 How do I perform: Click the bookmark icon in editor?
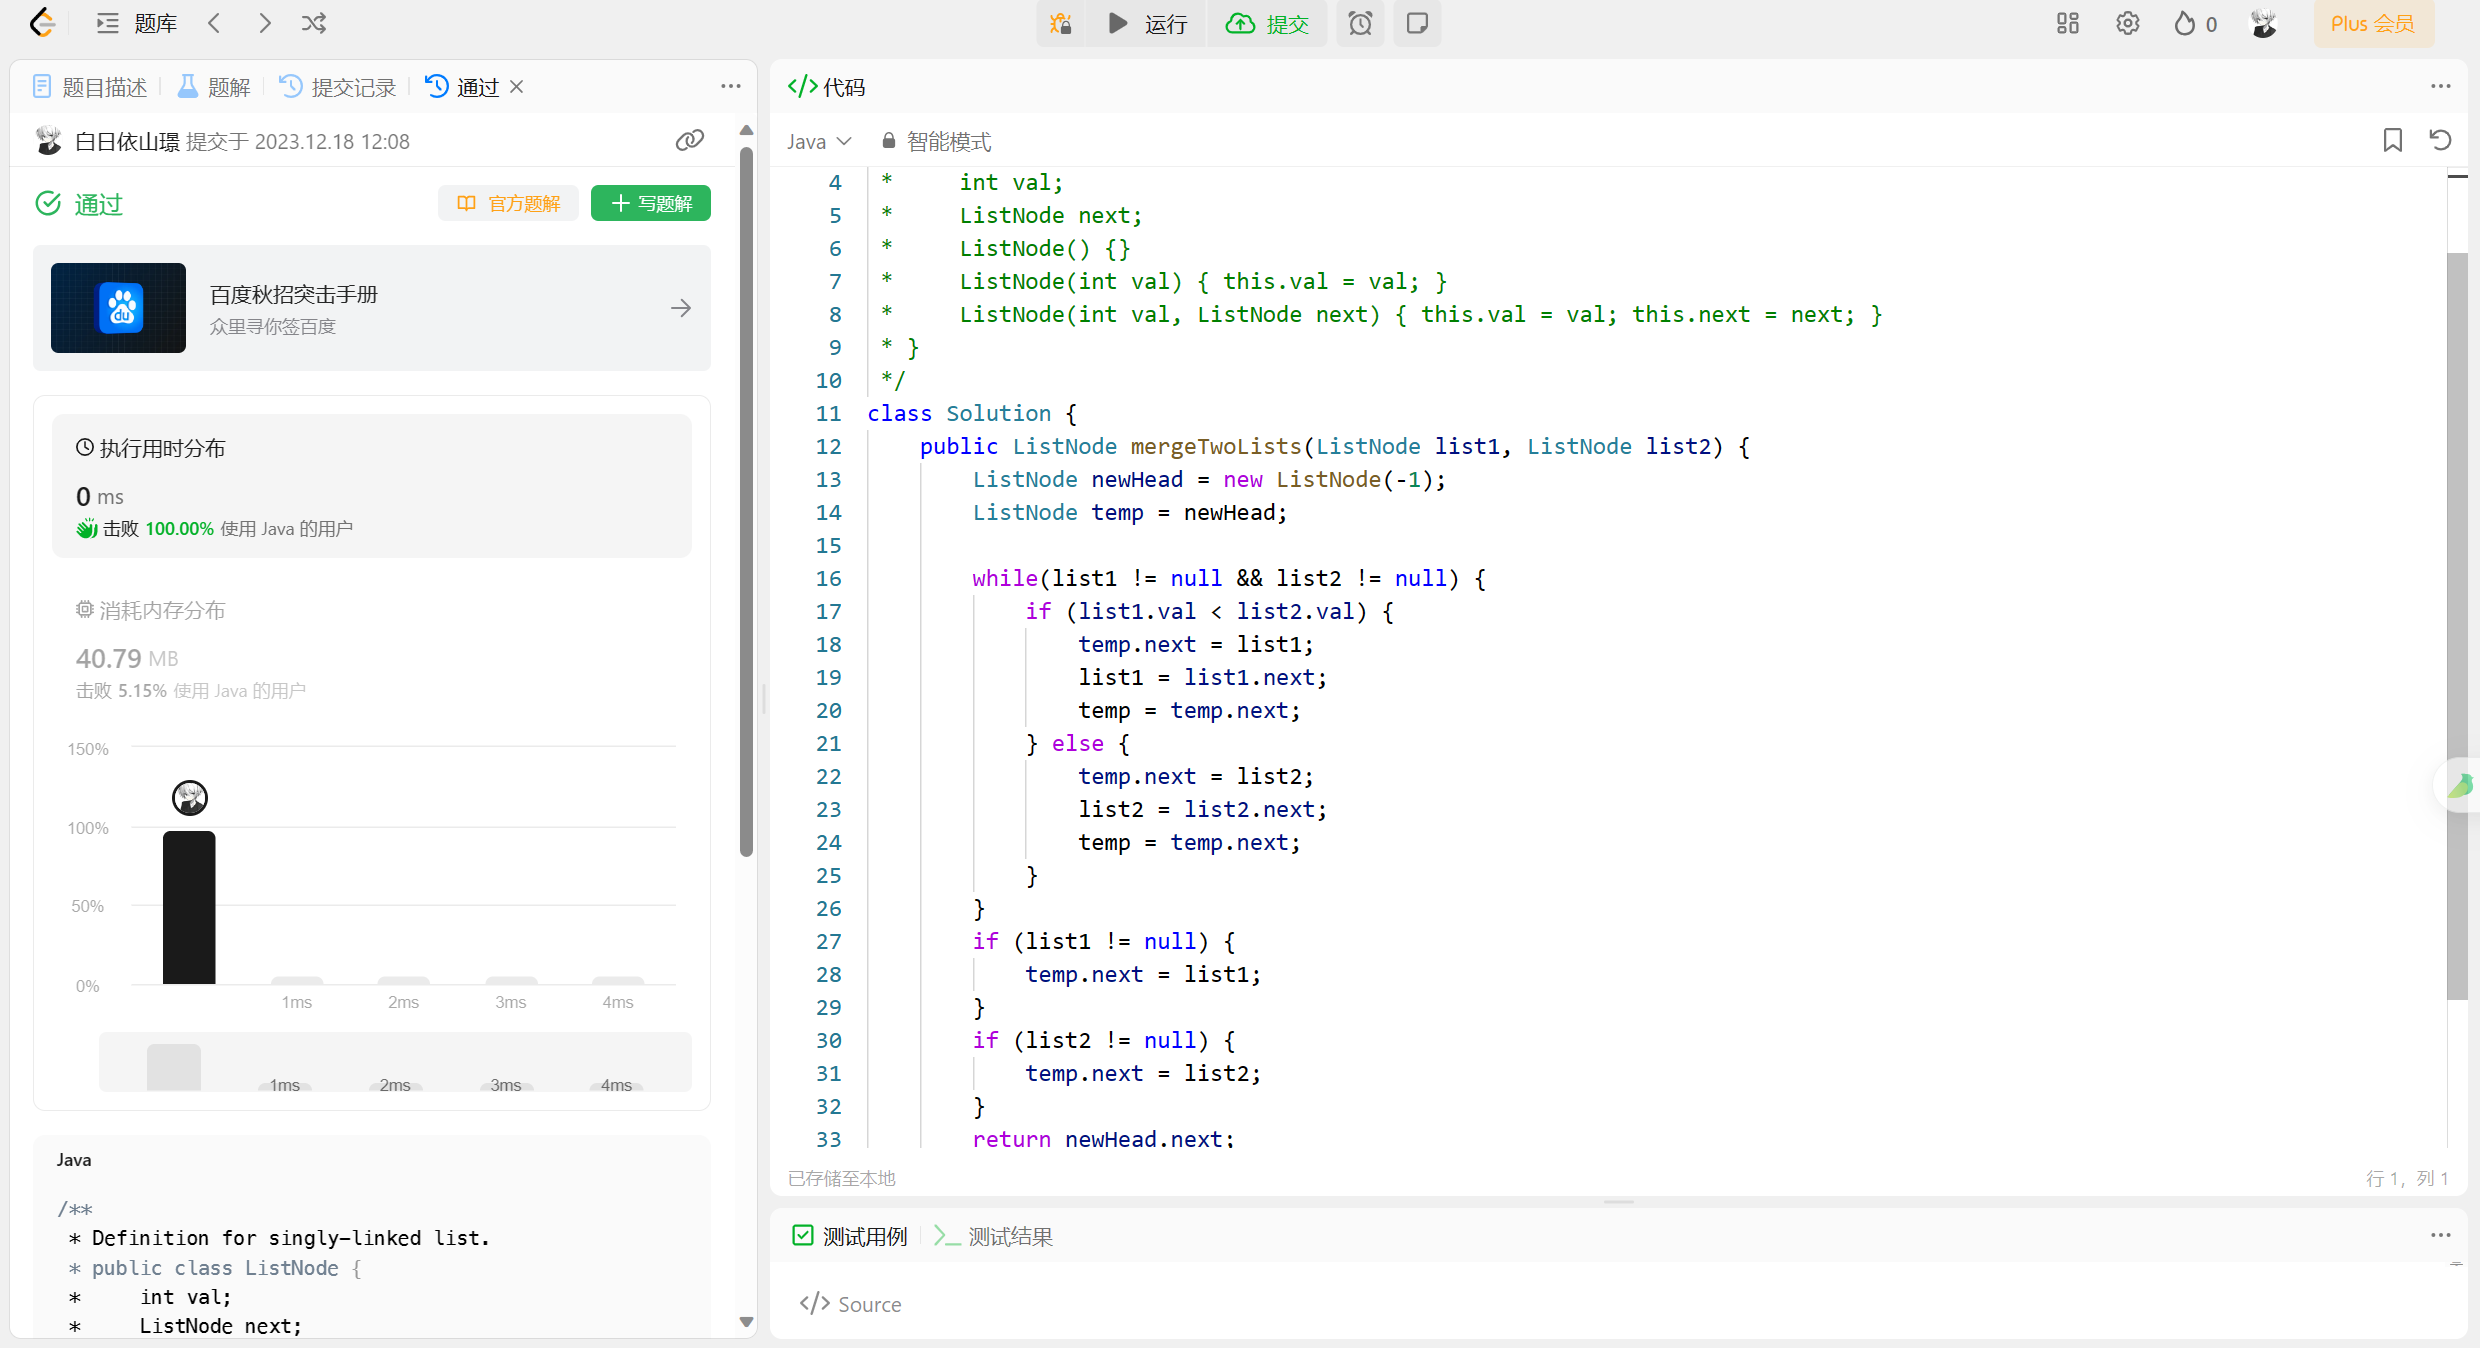[2393, 140]
